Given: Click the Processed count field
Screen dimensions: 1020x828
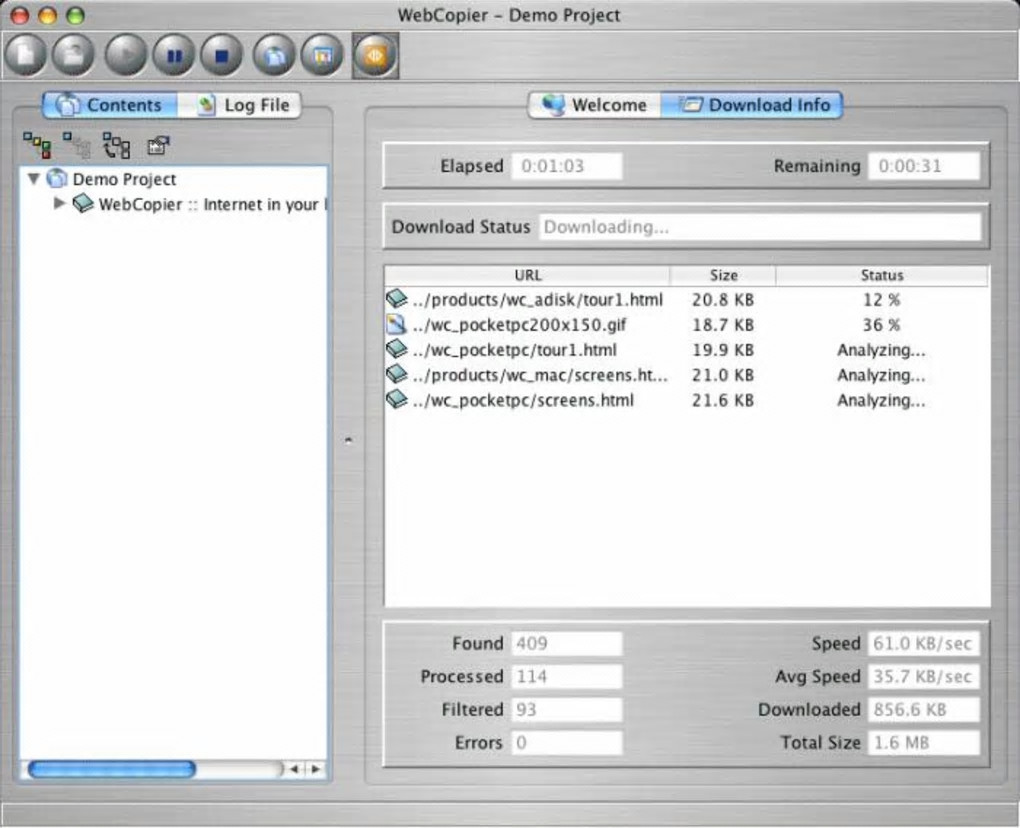Looking at the screenshot, I should pyautogui.click(x=567, y=676).
